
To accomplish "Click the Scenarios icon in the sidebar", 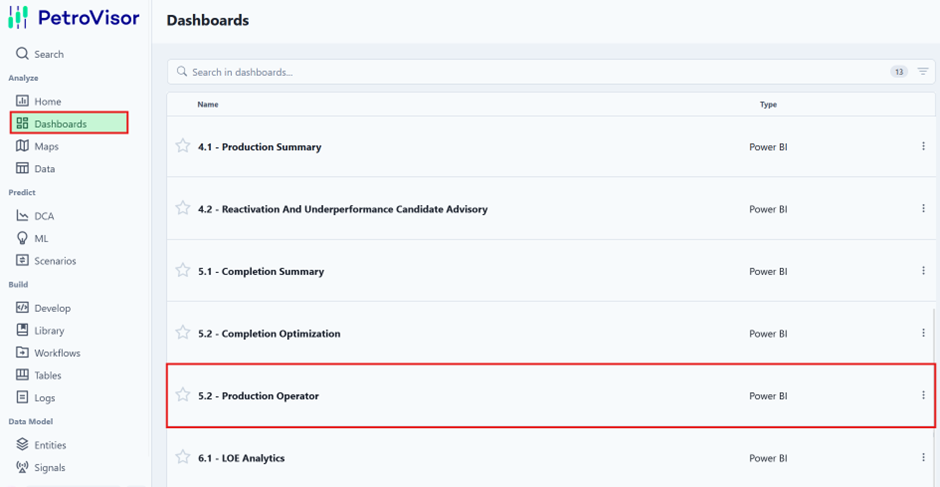I will tap(22, 260).
